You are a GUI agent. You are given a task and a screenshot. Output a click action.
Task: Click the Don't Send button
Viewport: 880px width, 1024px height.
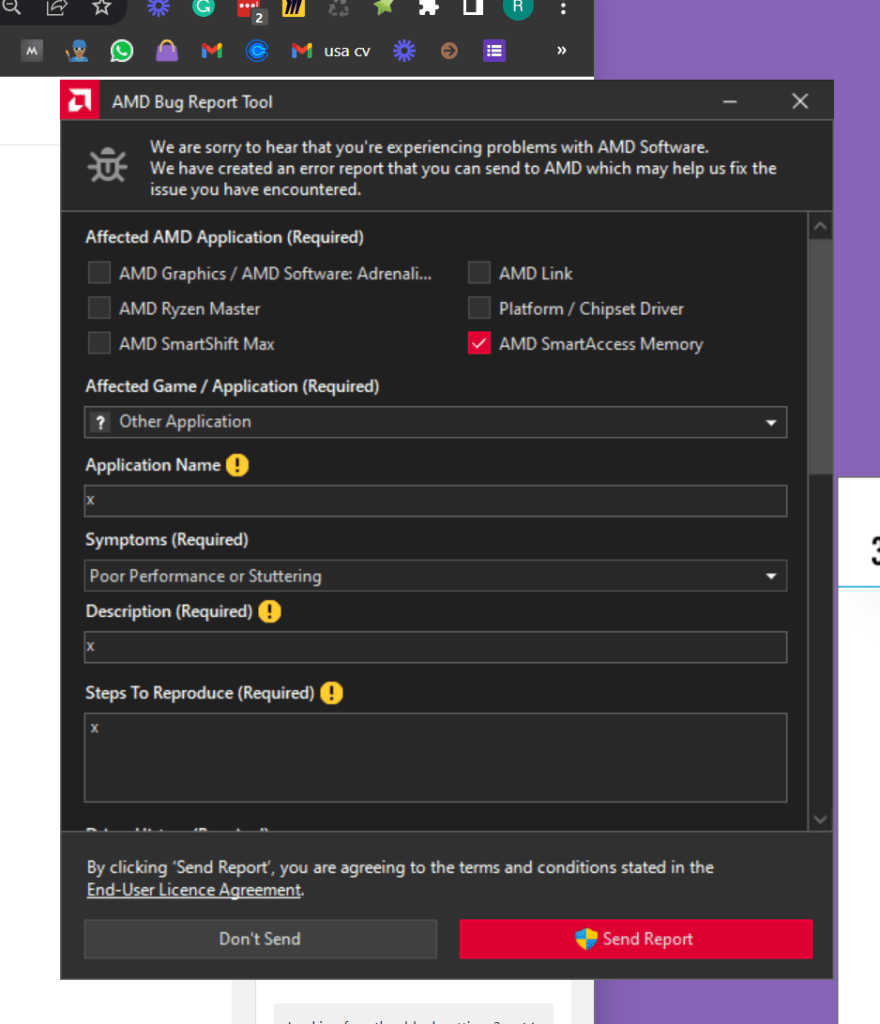click(260, 939)
